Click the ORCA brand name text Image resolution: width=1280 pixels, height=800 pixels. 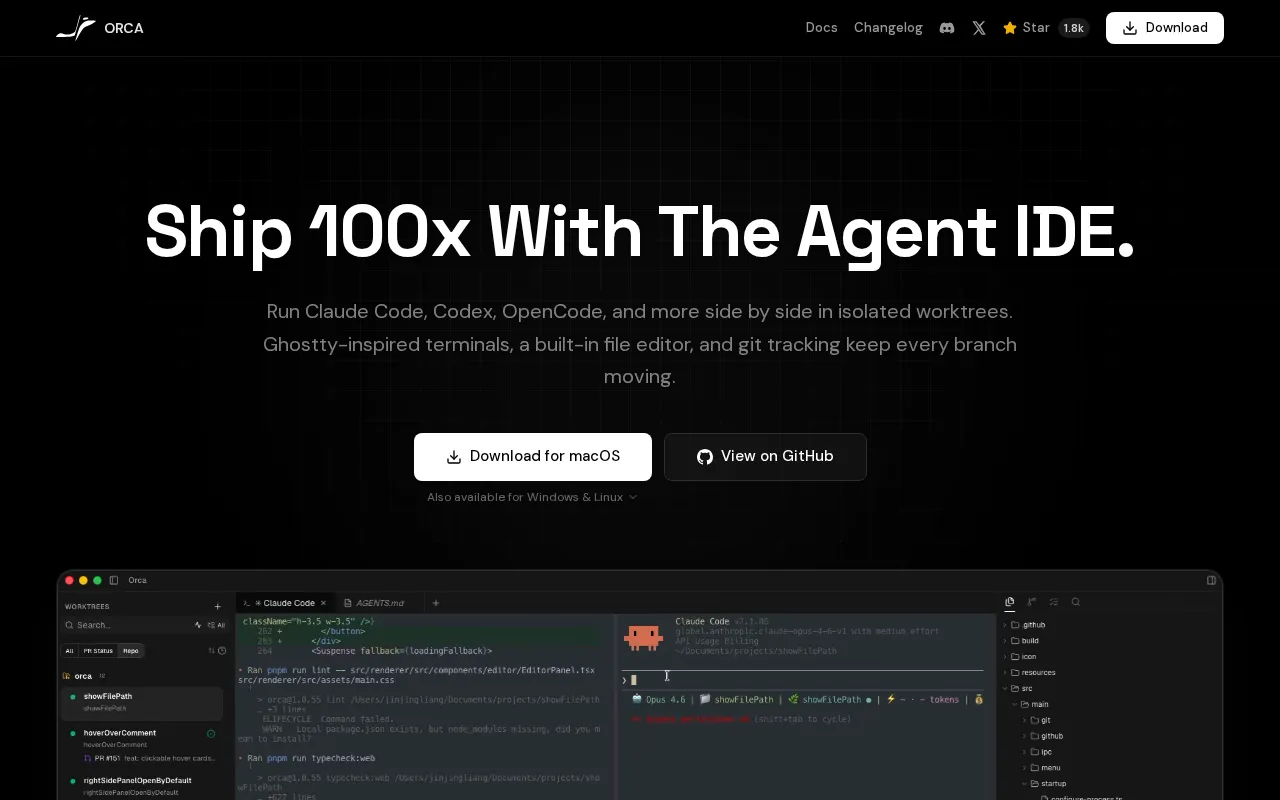tap(124, 28)
